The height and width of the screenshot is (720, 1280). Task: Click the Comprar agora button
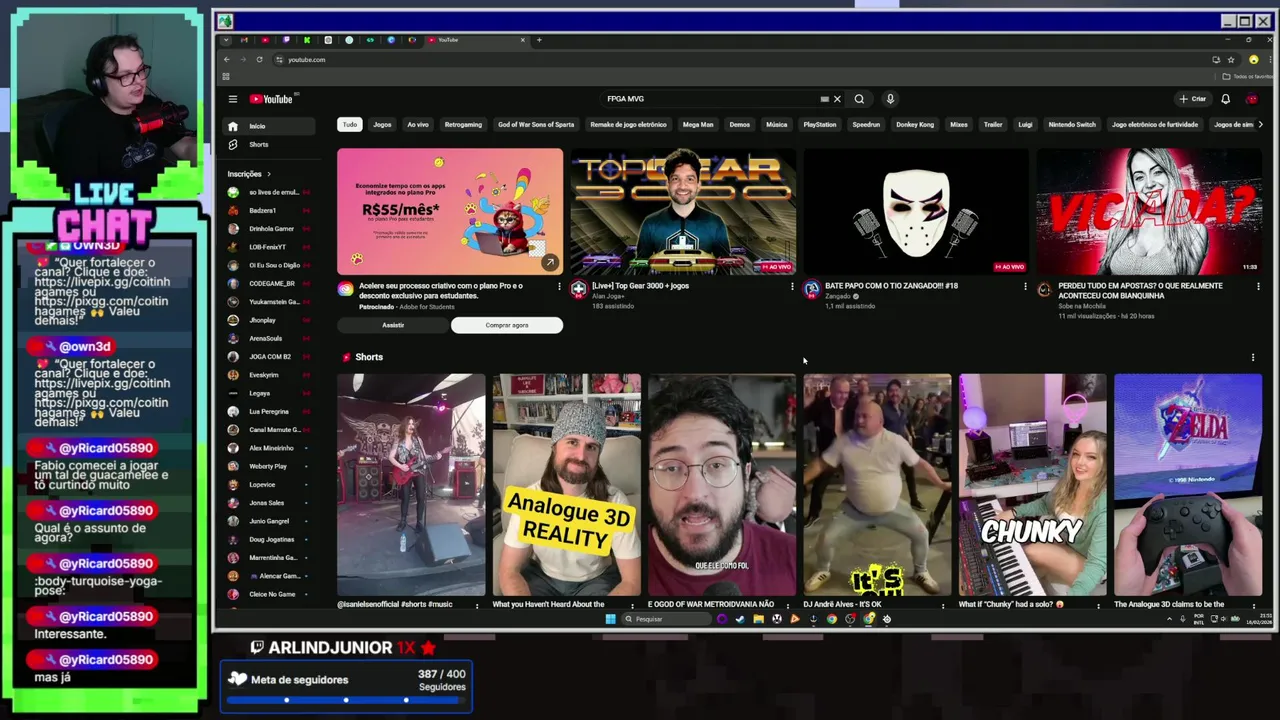507,325
